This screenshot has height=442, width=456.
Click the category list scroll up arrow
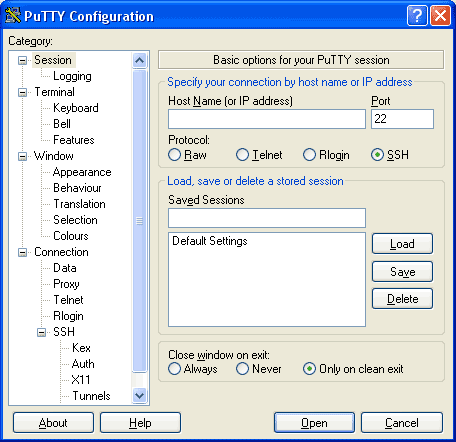click(x=139, y=60)
